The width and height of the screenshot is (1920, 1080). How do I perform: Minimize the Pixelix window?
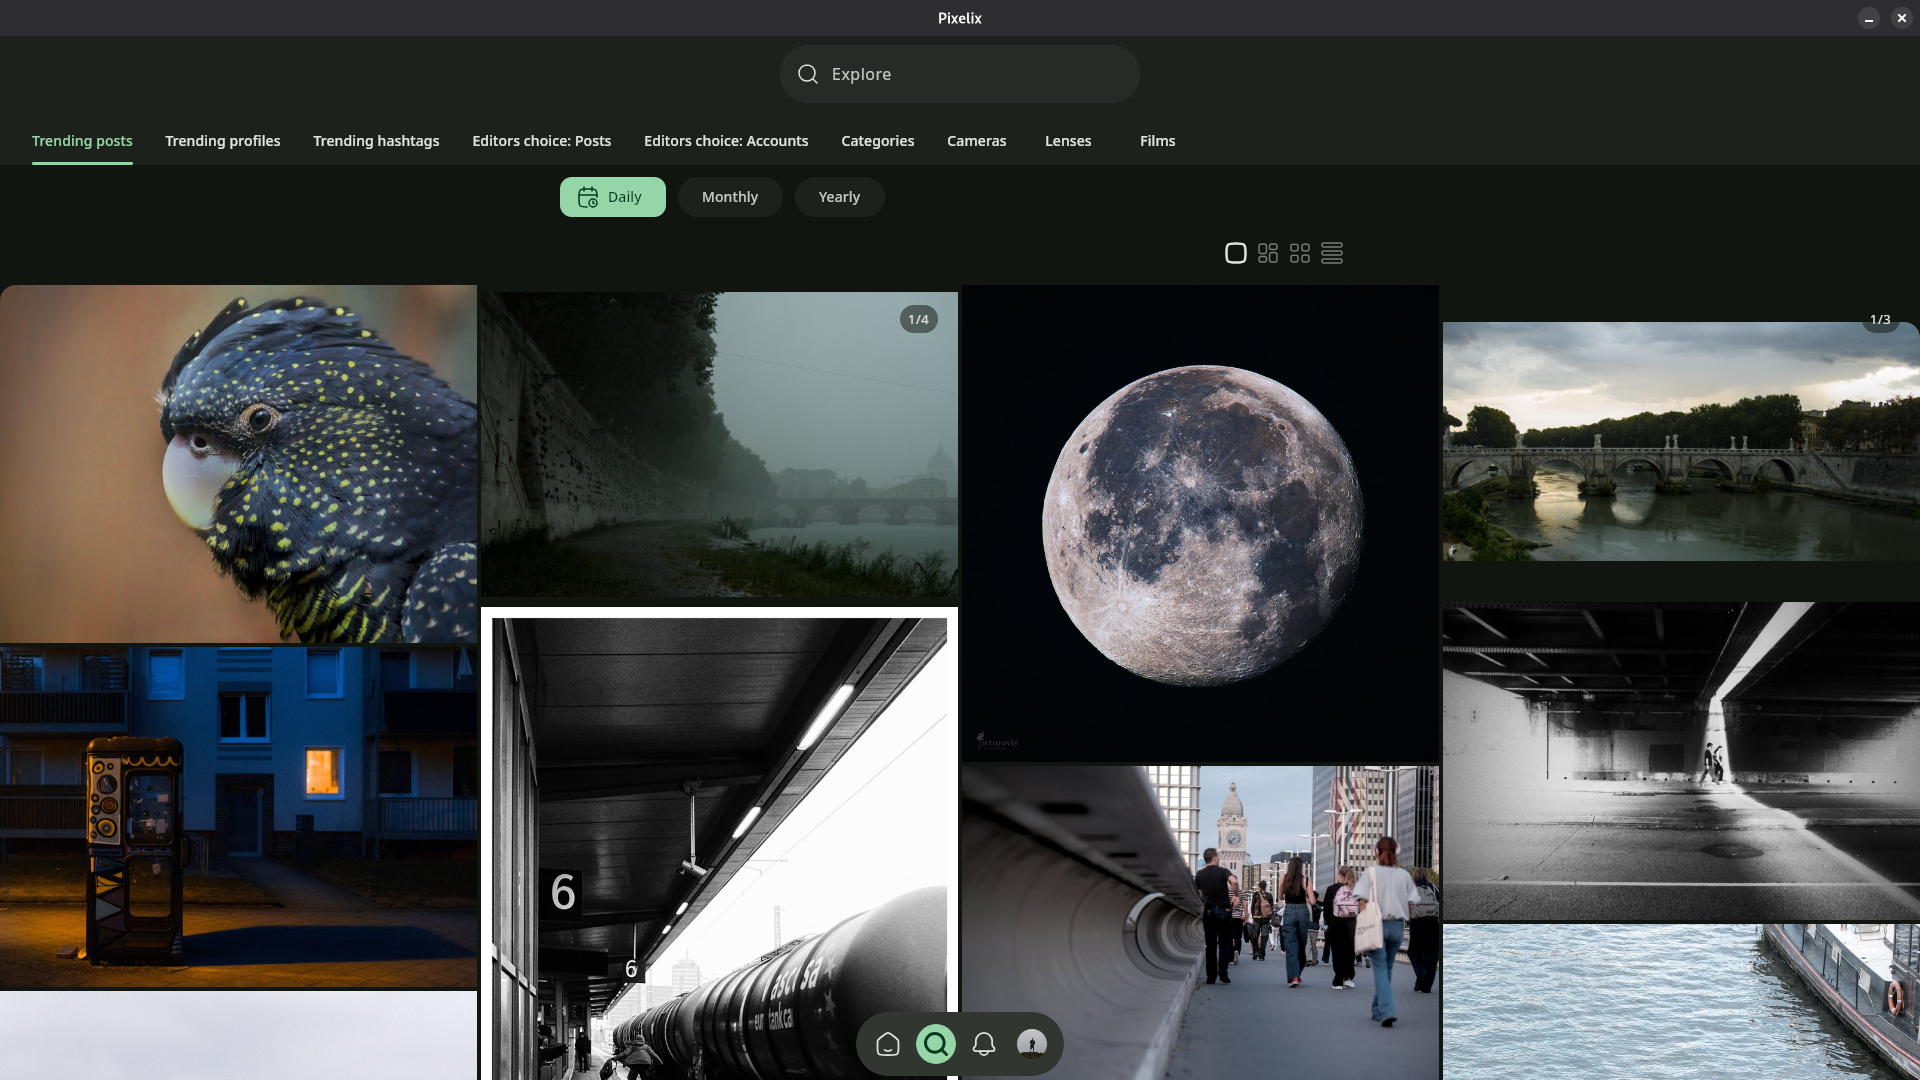tap(1869, 18)
